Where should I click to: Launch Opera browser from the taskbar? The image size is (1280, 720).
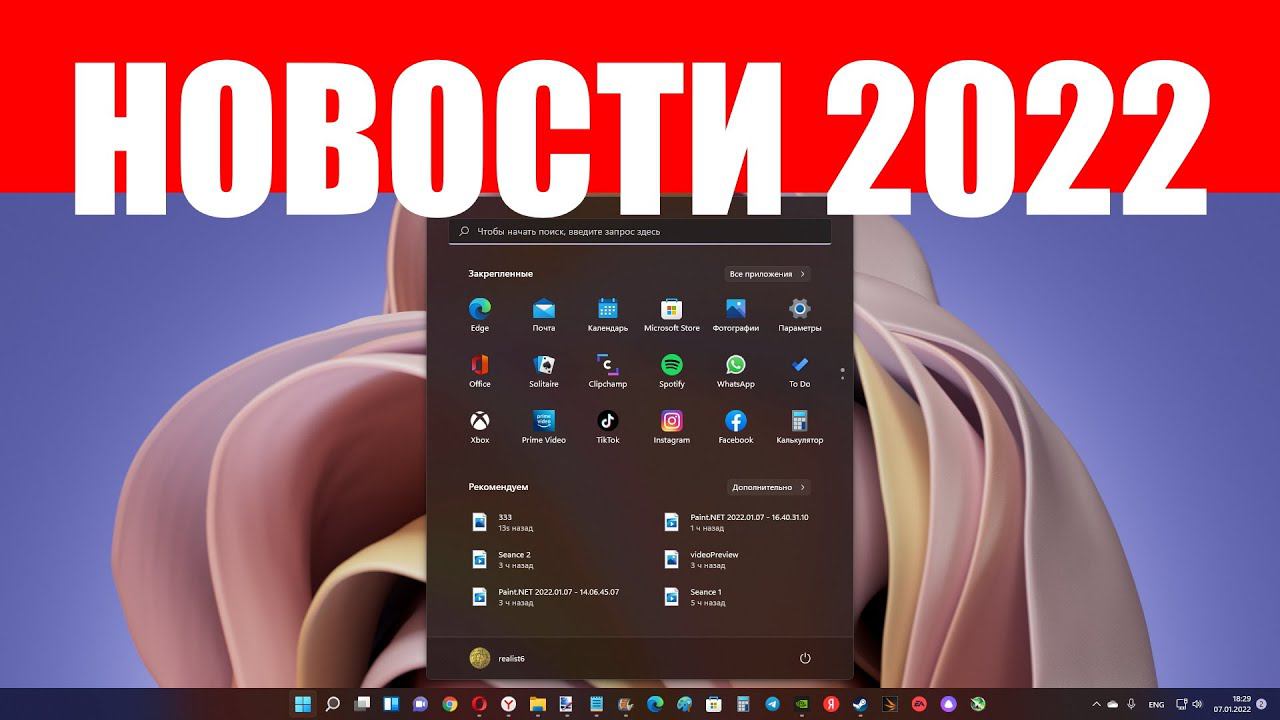click(479, 704)
